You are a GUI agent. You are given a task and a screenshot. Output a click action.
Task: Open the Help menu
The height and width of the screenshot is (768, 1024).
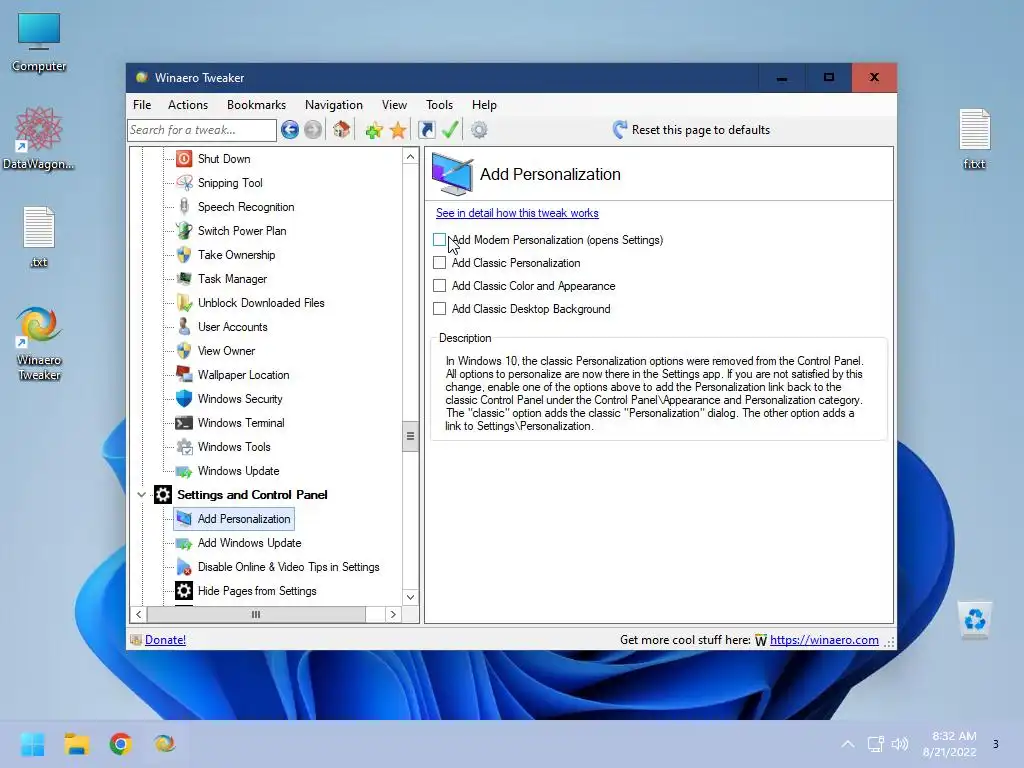[485, 104]
